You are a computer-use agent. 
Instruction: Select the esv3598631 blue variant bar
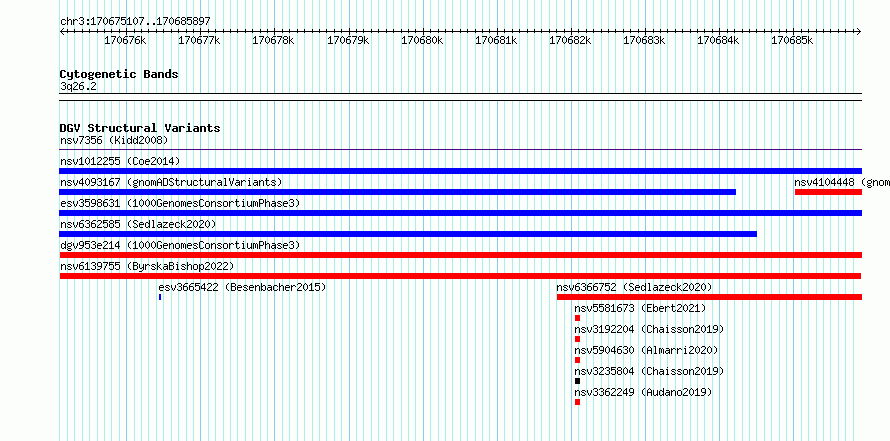pyautogui.click(x=461, y=213)
